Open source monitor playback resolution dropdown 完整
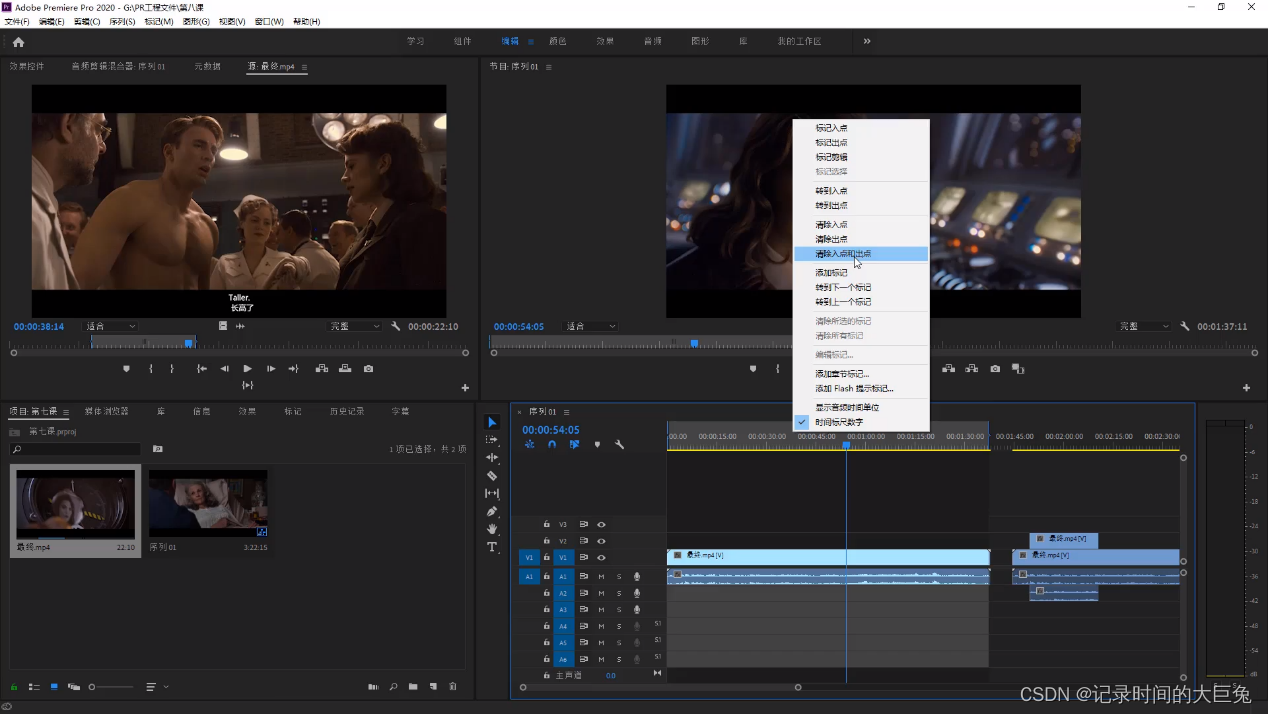1268x714 pixels. 355,326
